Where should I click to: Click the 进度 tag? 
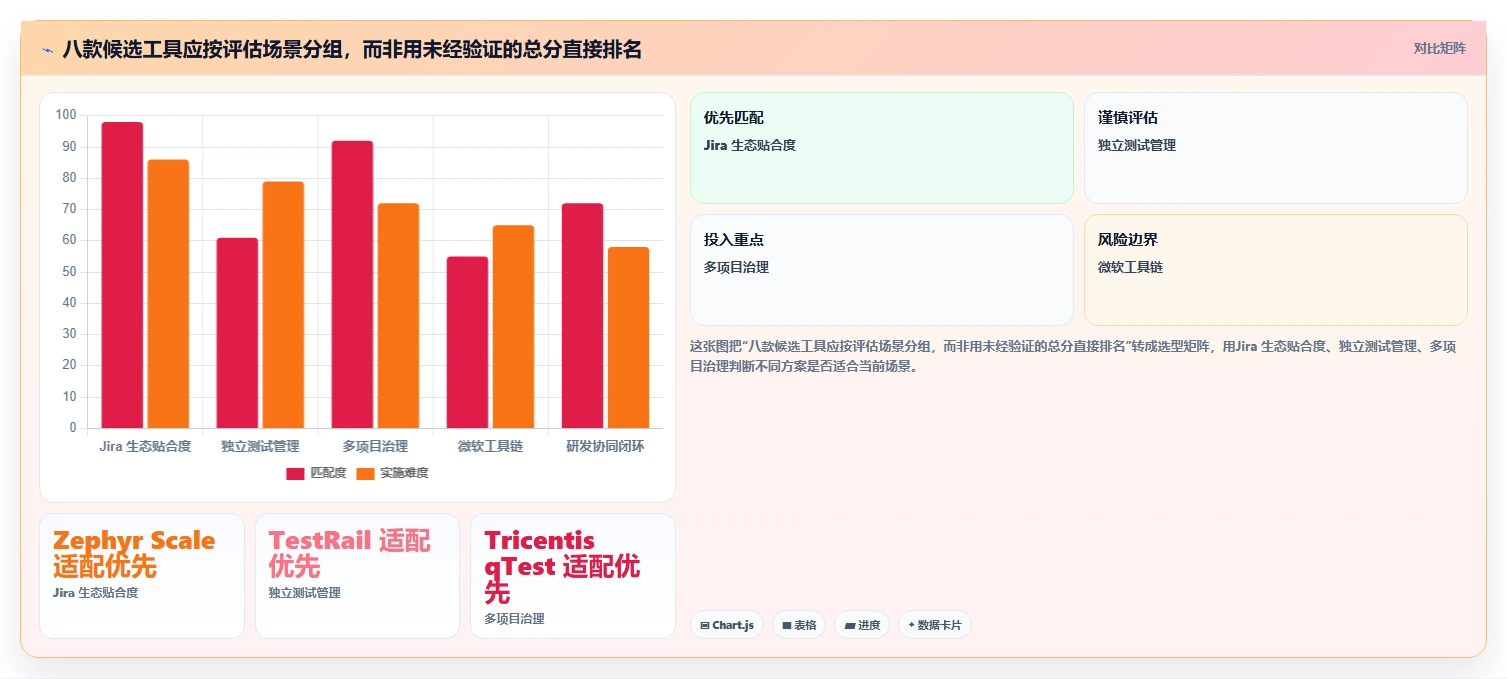tap(862, 625)
